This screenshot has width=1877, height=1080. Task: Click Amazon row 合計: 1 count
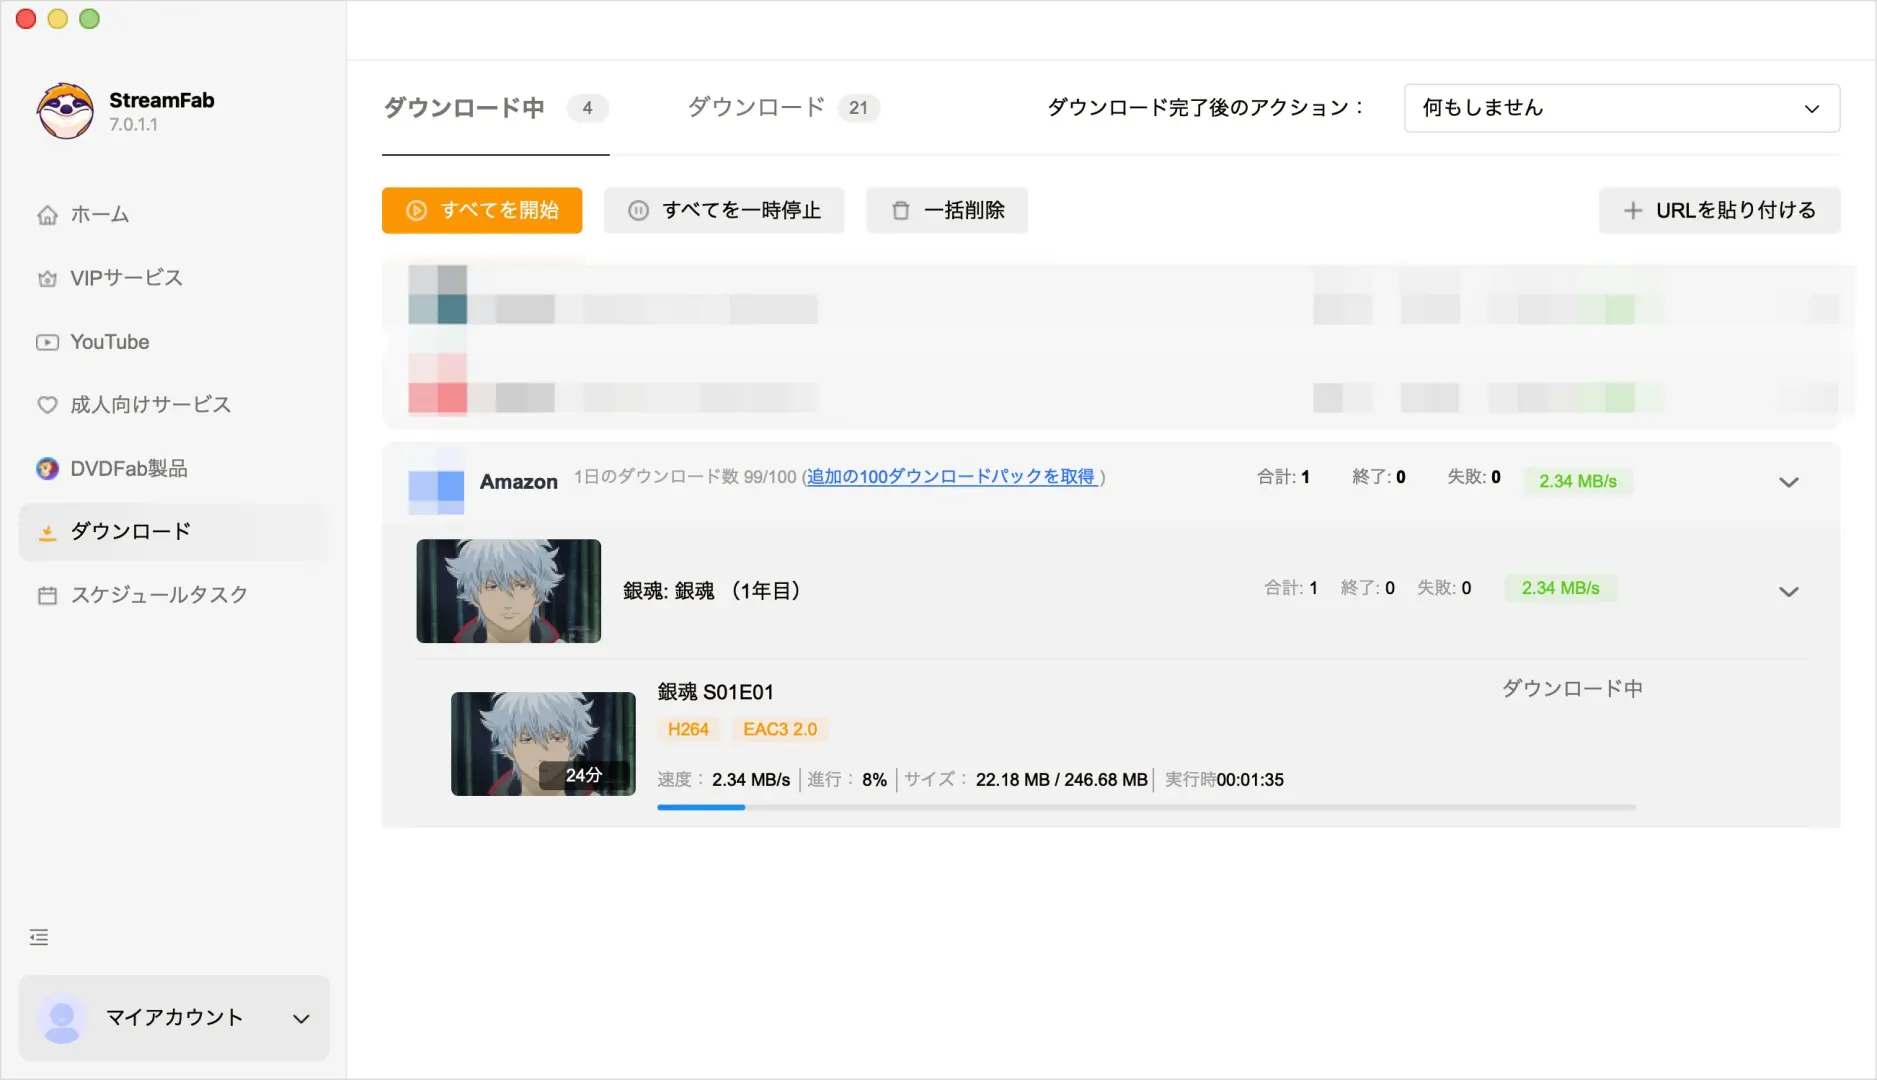[1283, 477]
